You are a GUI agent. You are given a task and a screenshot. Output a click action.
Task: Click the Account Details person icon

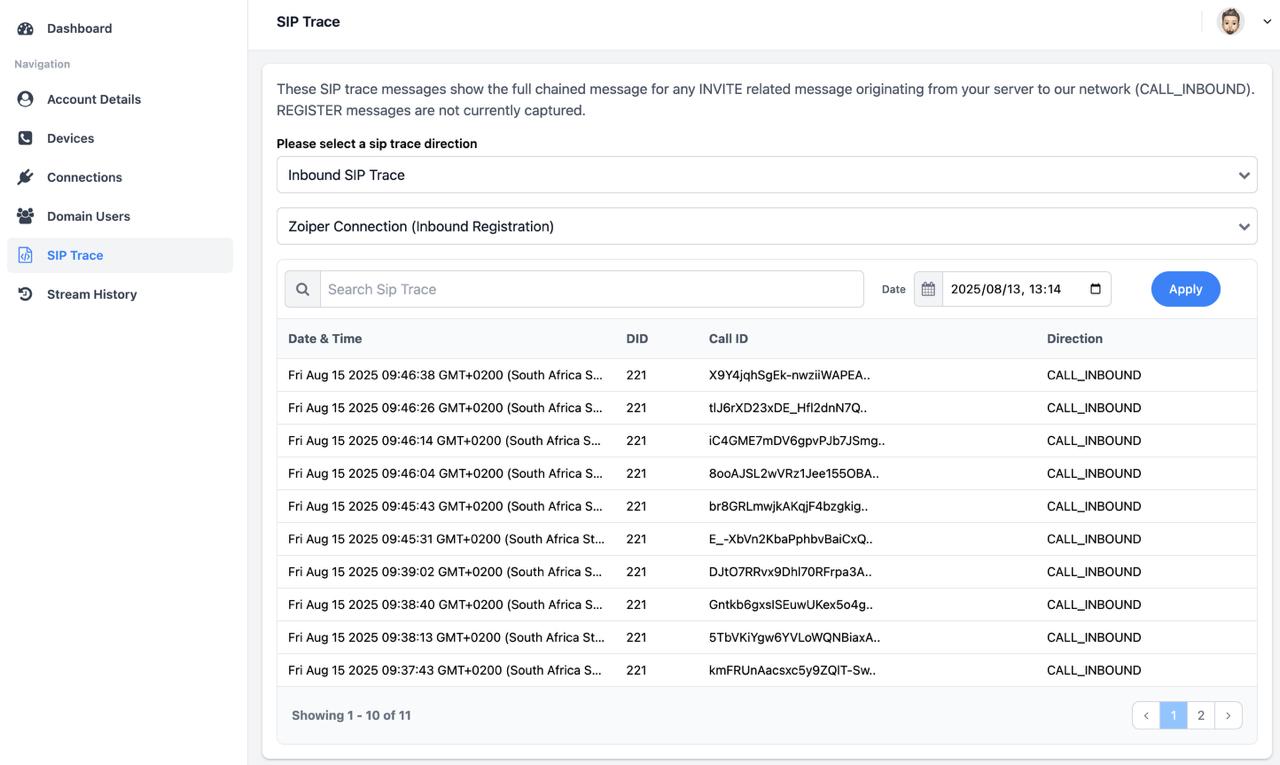click(x=25, y=99)
